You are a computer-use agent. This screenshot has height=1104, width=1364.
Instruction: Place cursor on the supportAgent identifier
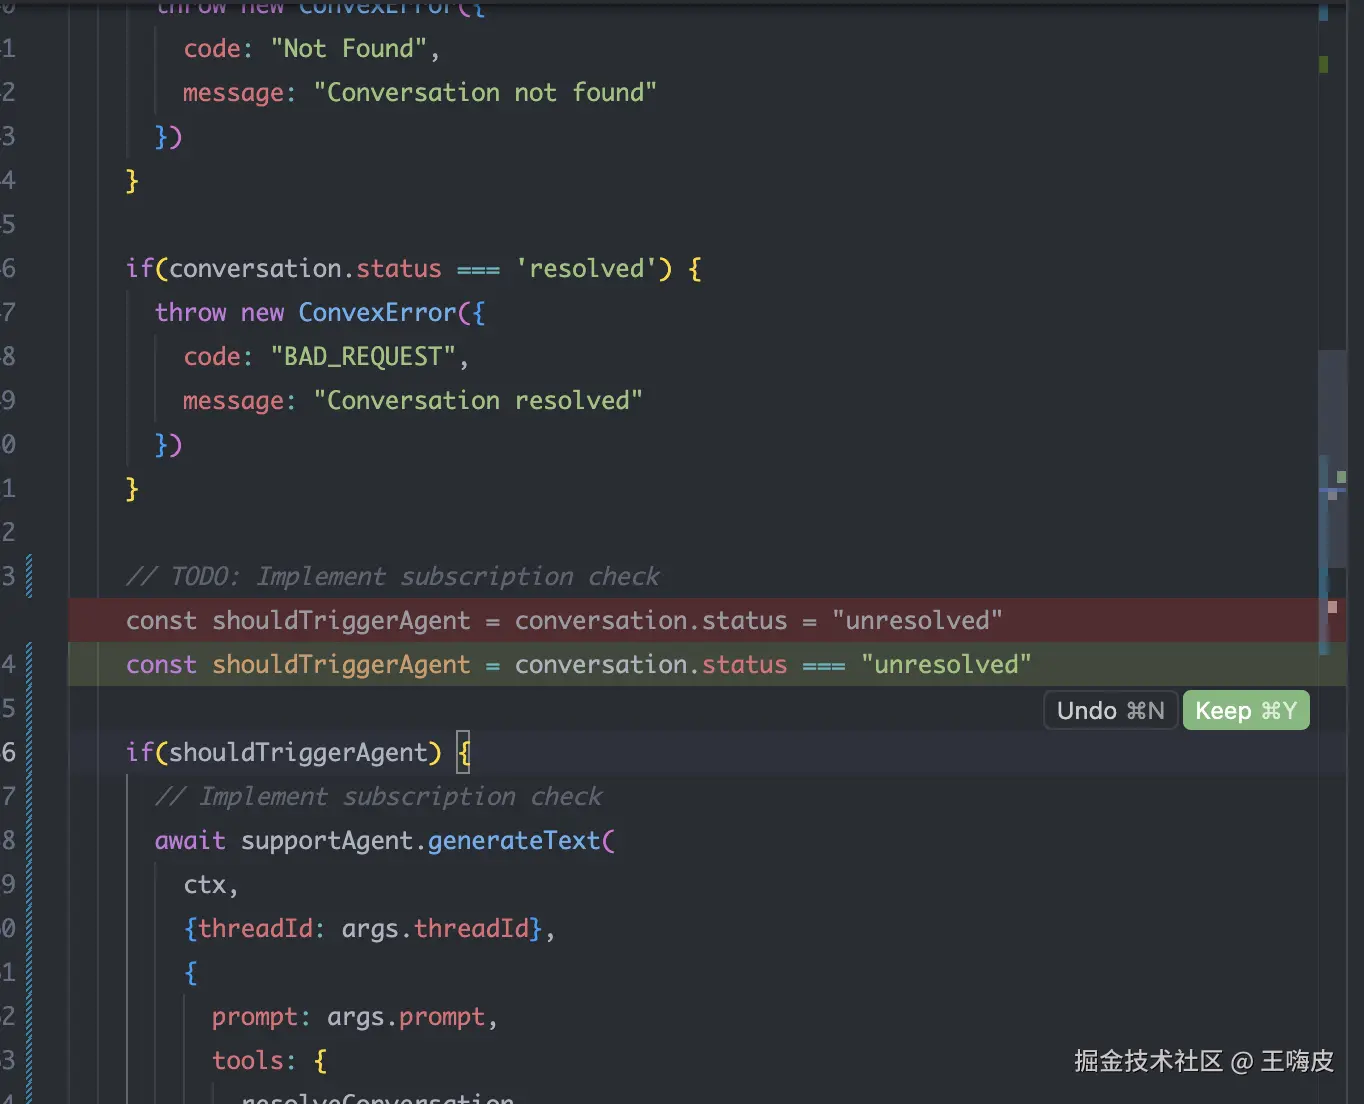[x=326, y=841]
